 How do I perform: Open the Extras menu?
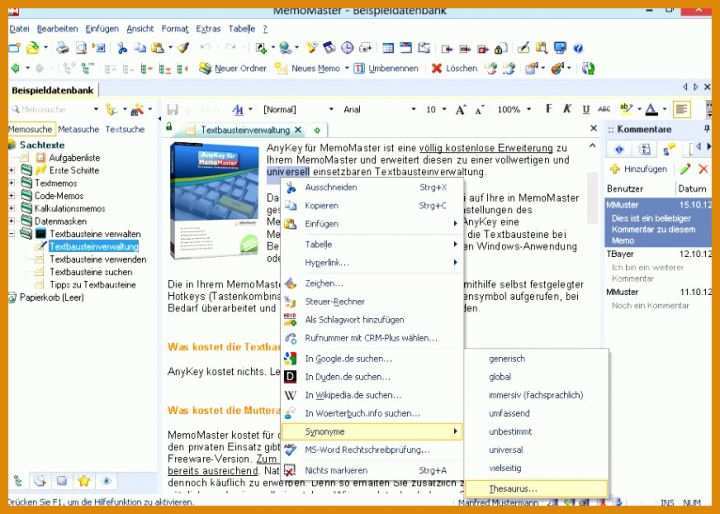coord(208,28)
